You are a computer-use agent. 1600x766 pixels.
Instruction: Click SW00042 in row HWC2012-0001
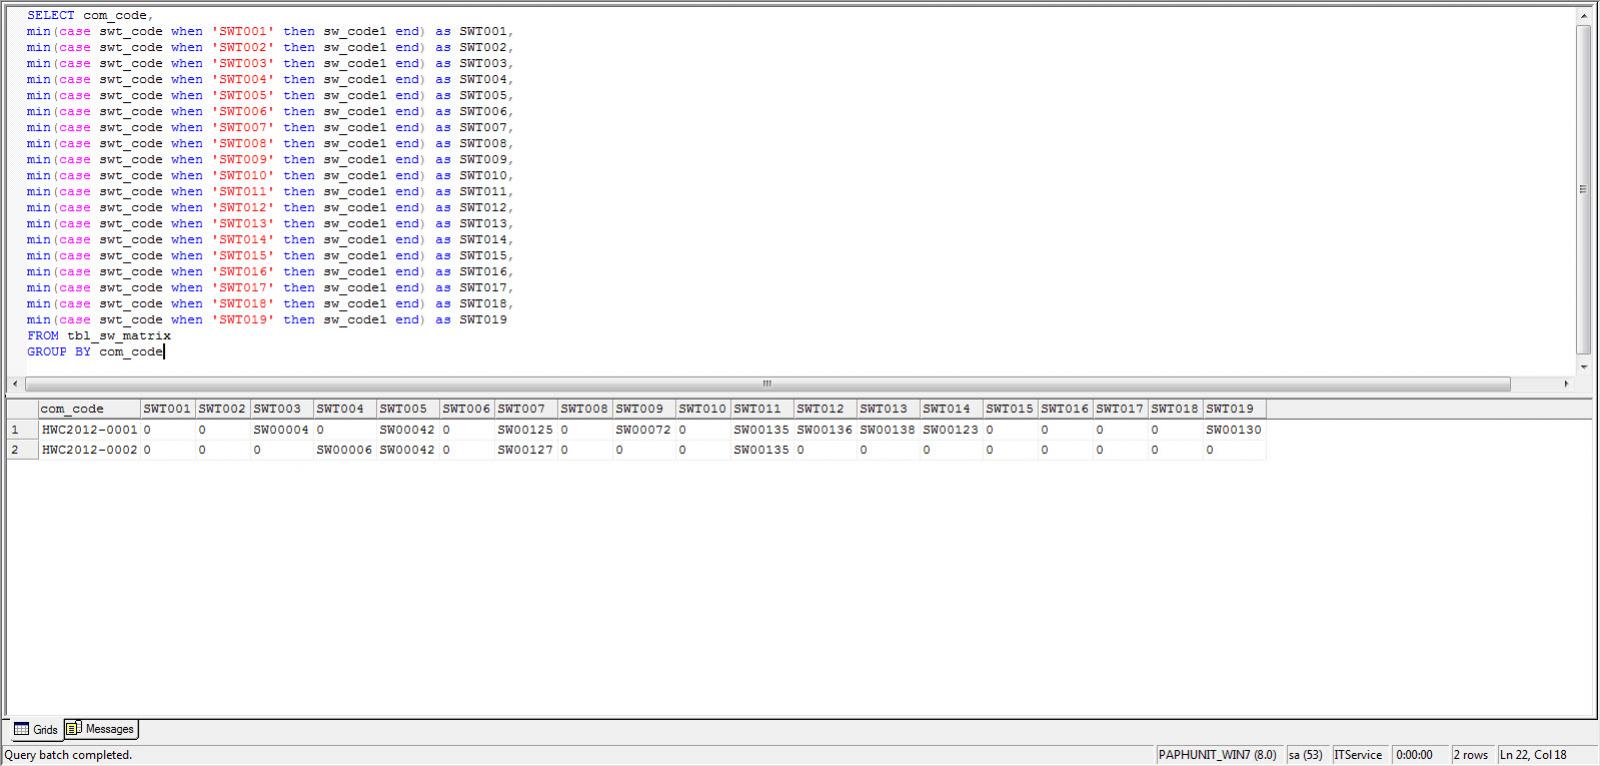tap(408, 430)
